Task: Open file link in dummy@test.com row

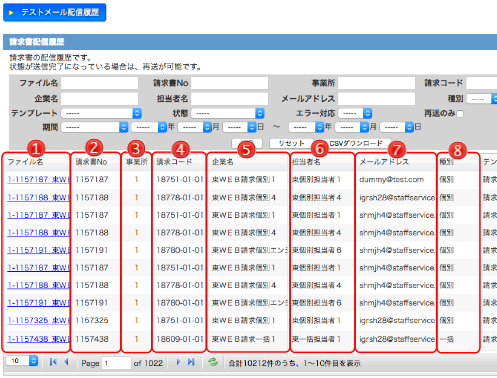Action: [38, 180]
